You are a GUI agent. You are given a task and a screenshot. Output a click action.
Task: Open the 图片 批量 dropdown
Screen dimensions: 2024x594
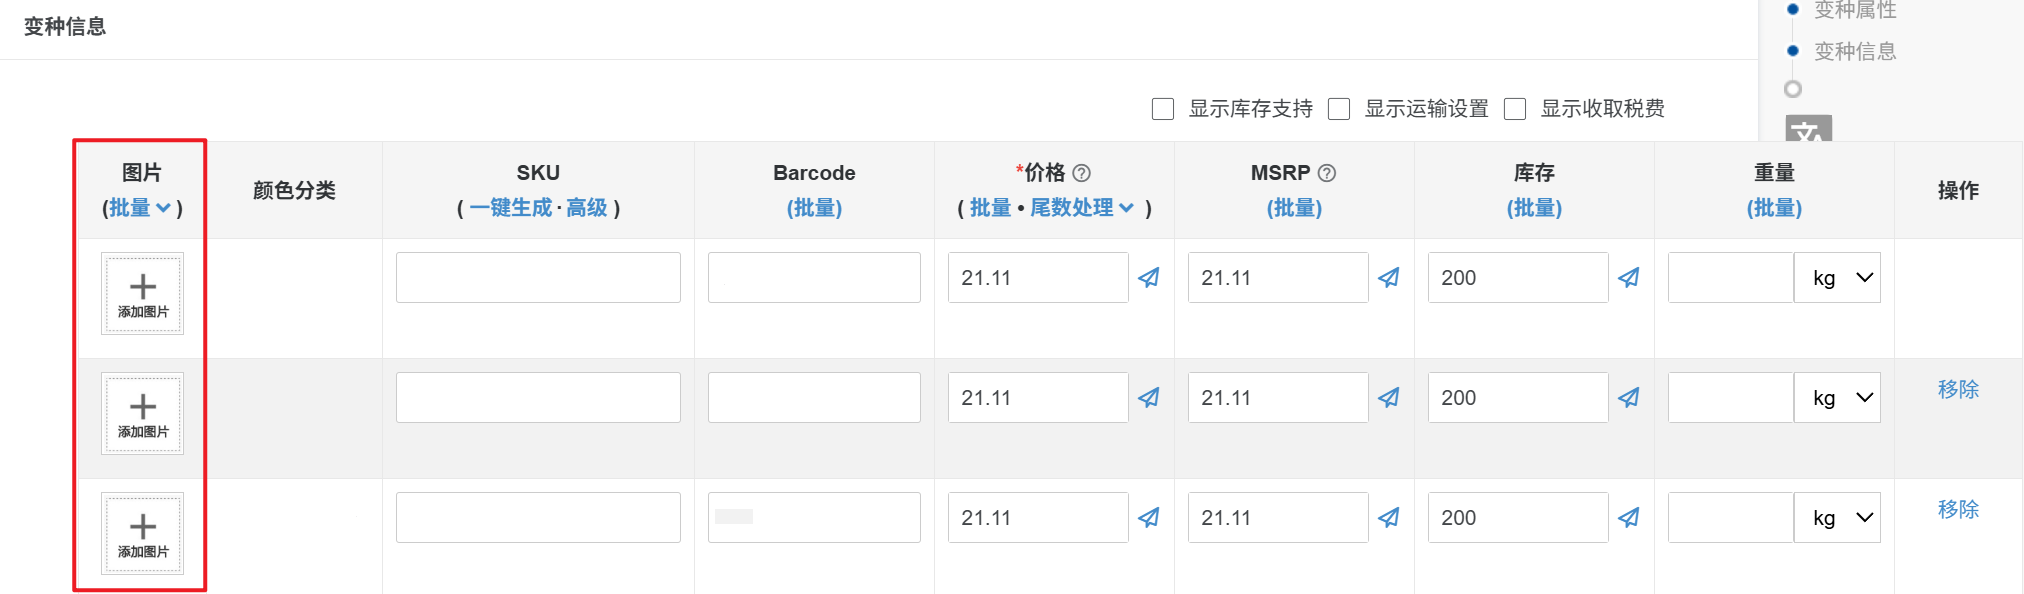140,208
